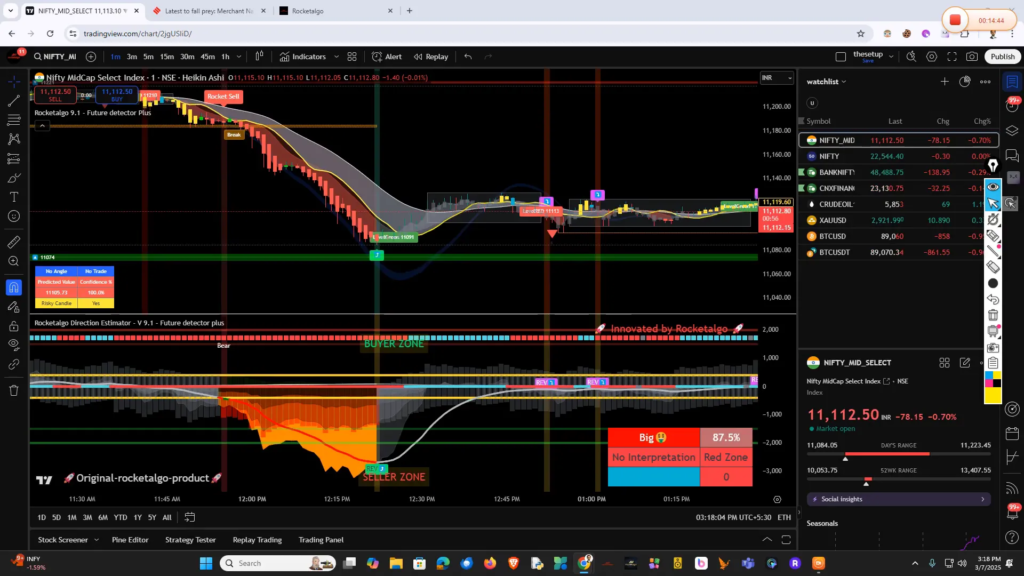Open the INR currency dropdown on the price scale
Image resolution: width=1024 pixels, height=576 pixels.
[769, 77]
